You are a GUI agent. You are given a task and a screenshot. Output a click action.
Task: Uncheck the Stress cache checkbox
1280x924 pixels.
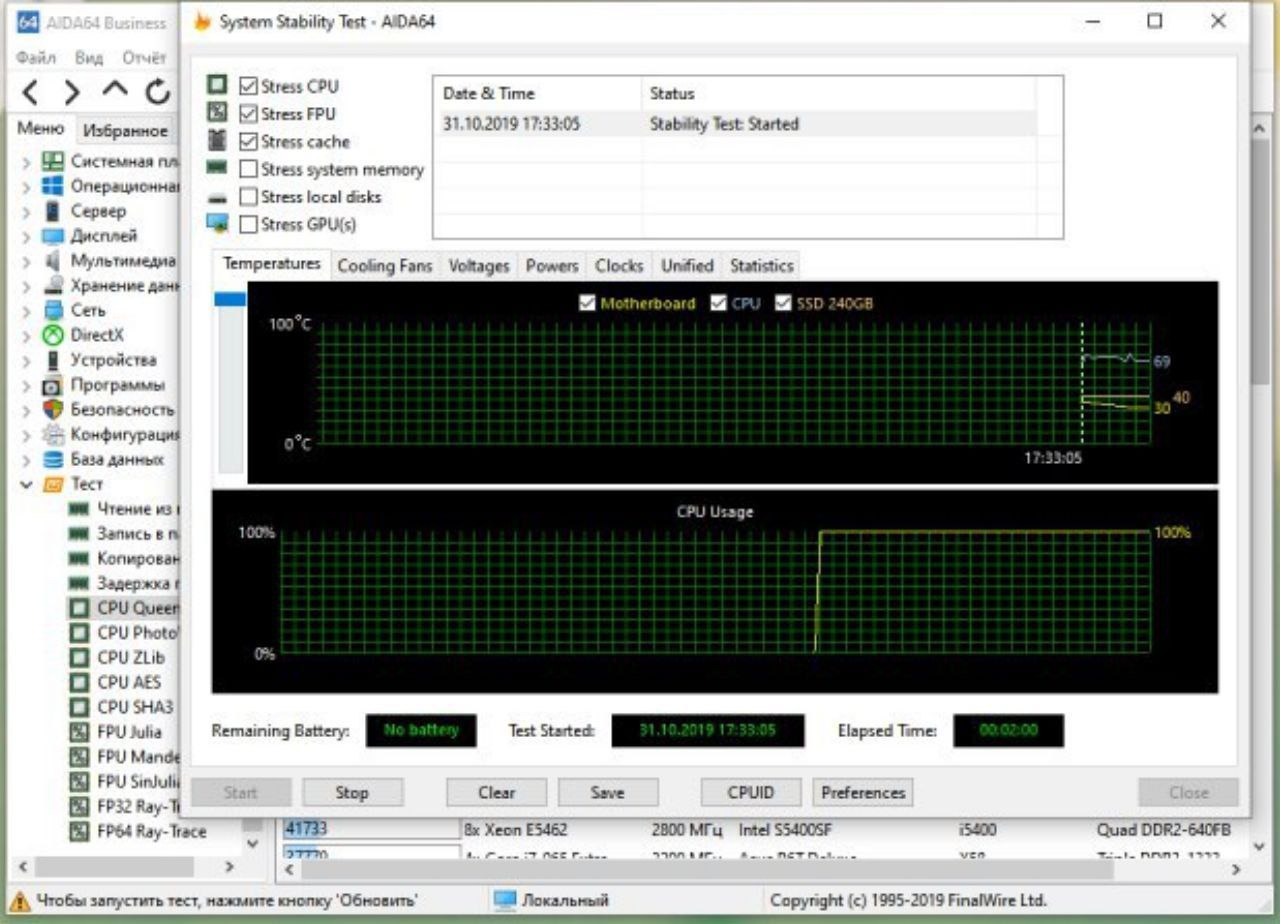tap(248, 141)
